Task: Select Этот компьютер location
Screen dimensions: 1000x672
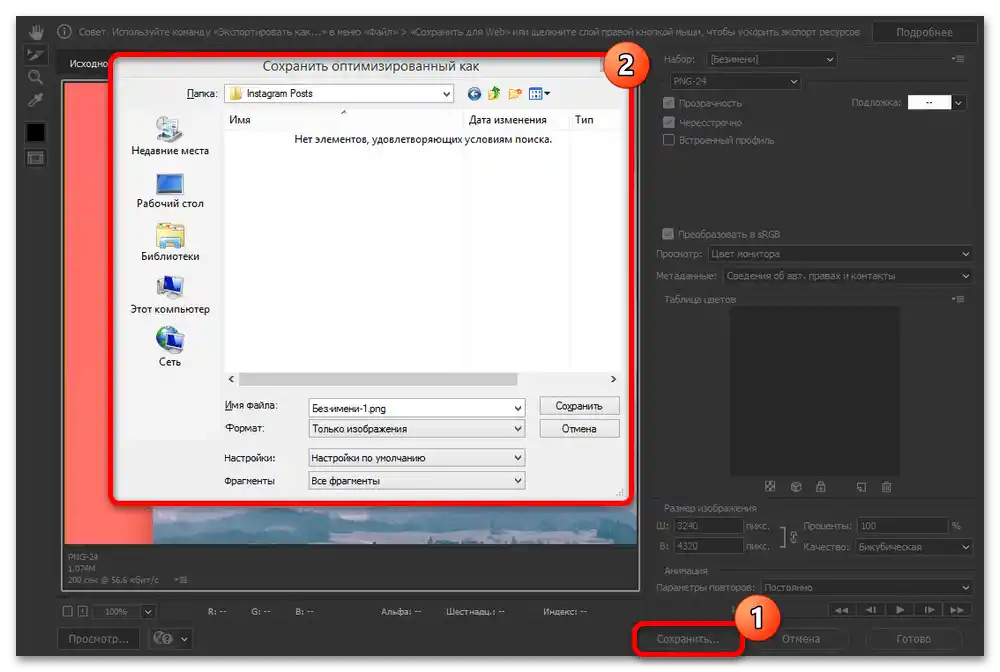Action: (x=170, y=295)
